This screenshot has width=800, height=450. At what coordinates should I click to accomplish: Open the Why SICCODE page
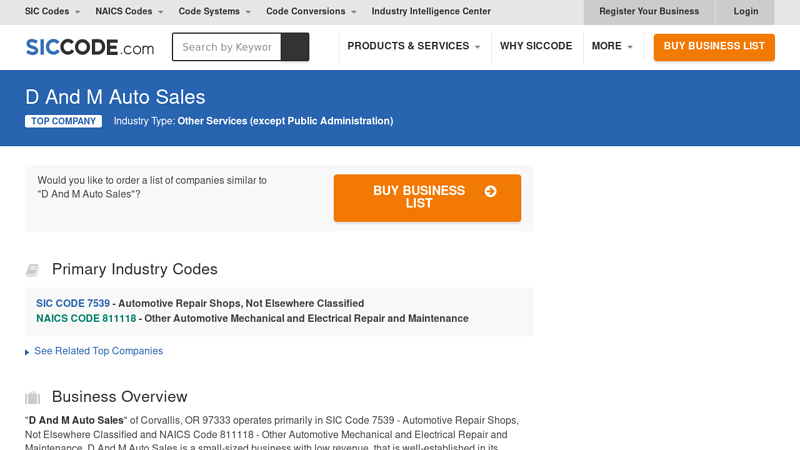[x=536, y=46]
